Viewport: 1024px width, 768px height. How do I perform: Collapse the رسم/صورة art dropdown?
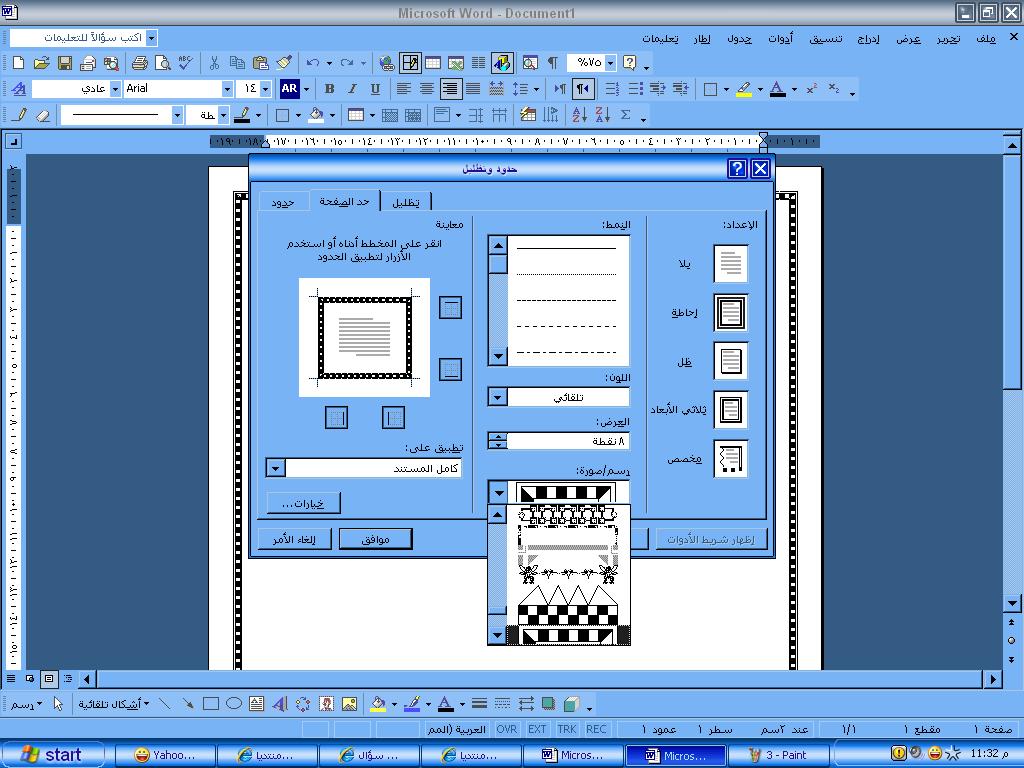coord(498,493)
